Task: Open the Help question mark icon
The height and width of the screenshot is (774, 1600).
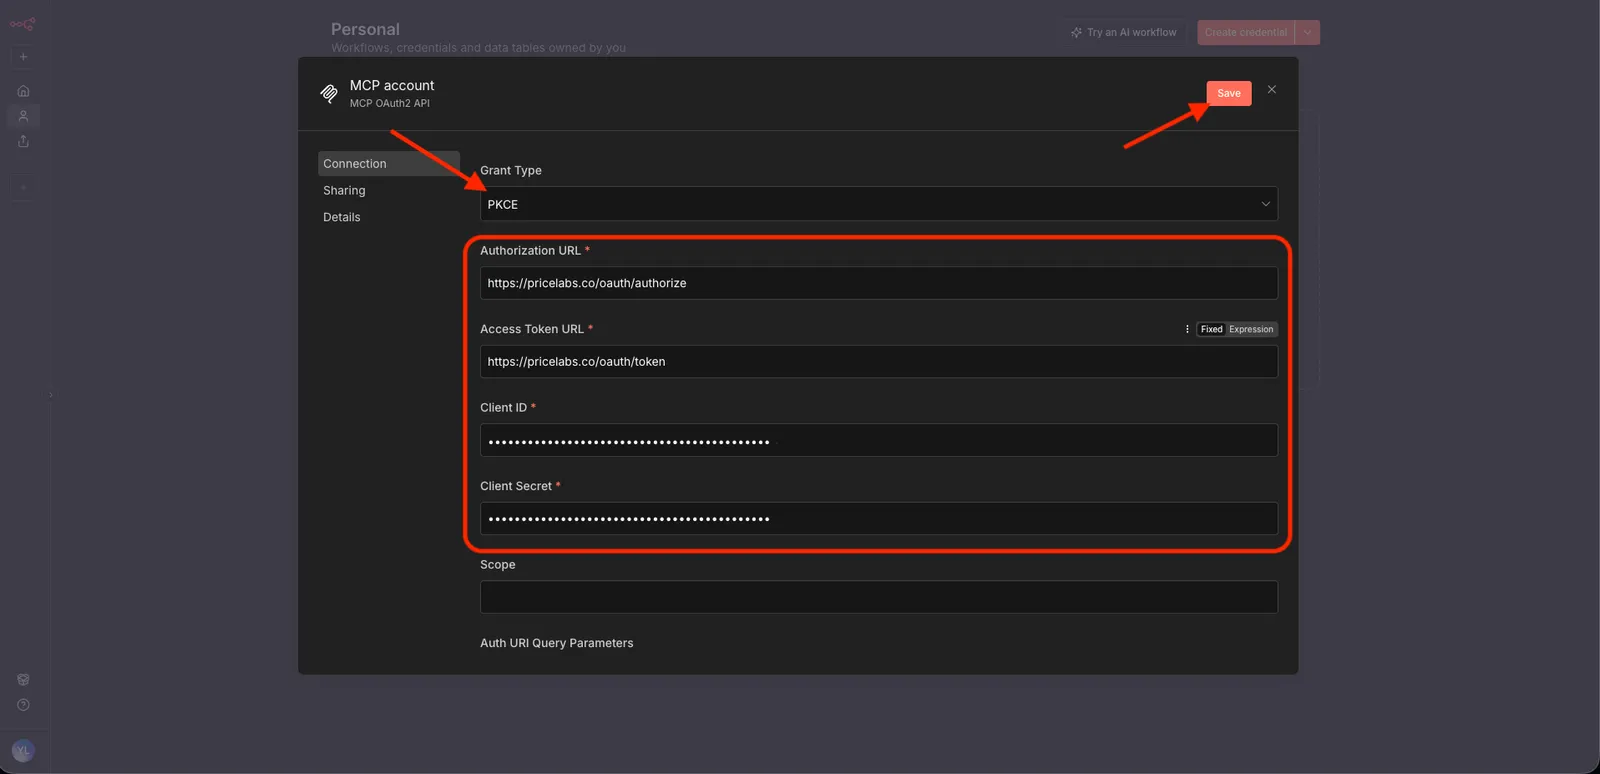Action: point(23,705)
